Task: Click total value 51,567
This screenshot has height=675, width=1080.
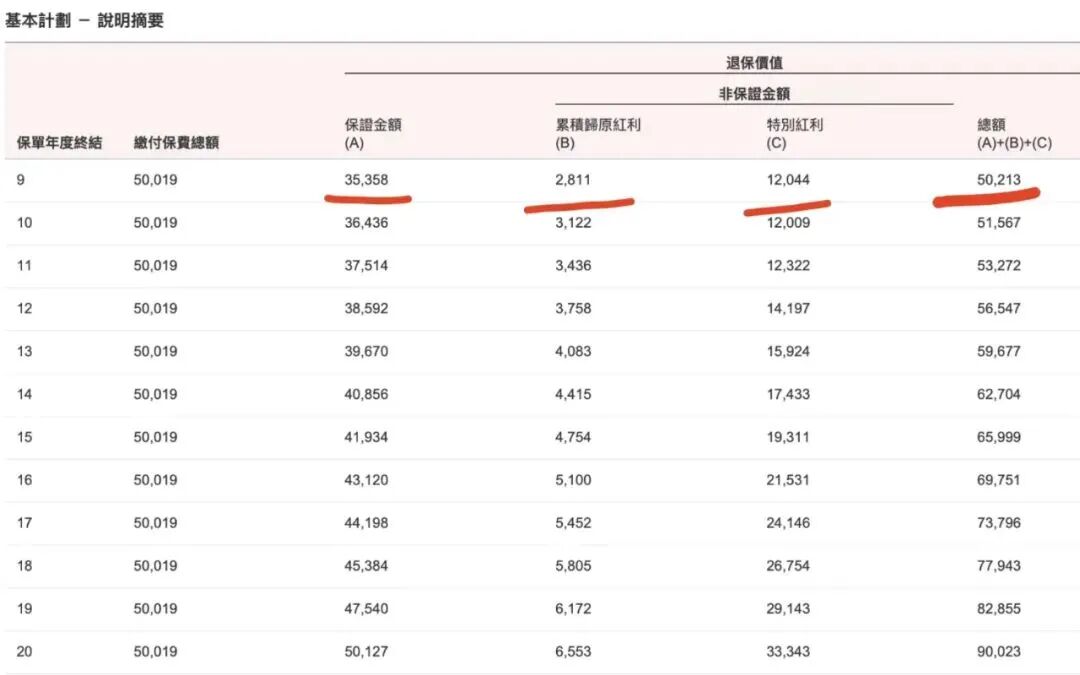Action: click(x=999, y=222)
